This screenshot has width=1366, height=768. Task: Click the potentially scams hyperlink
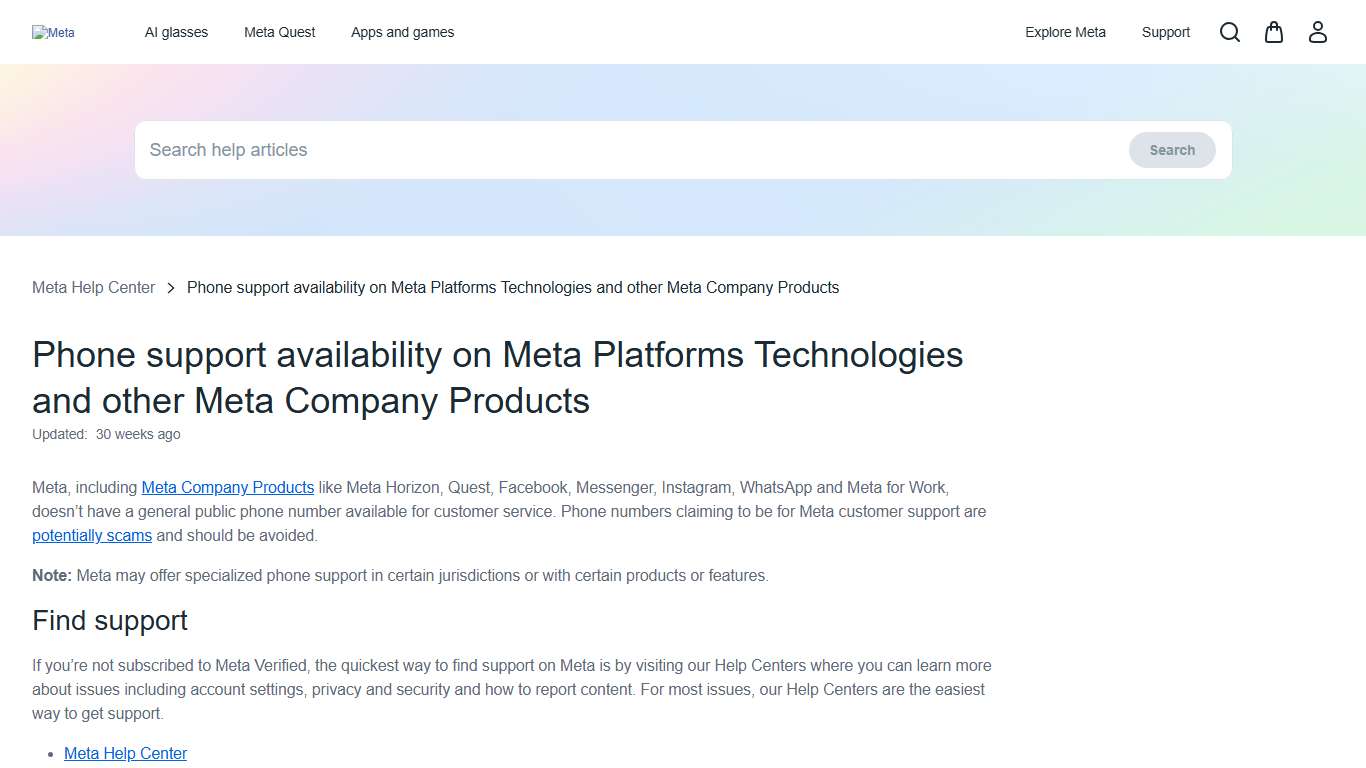(91, 535)
